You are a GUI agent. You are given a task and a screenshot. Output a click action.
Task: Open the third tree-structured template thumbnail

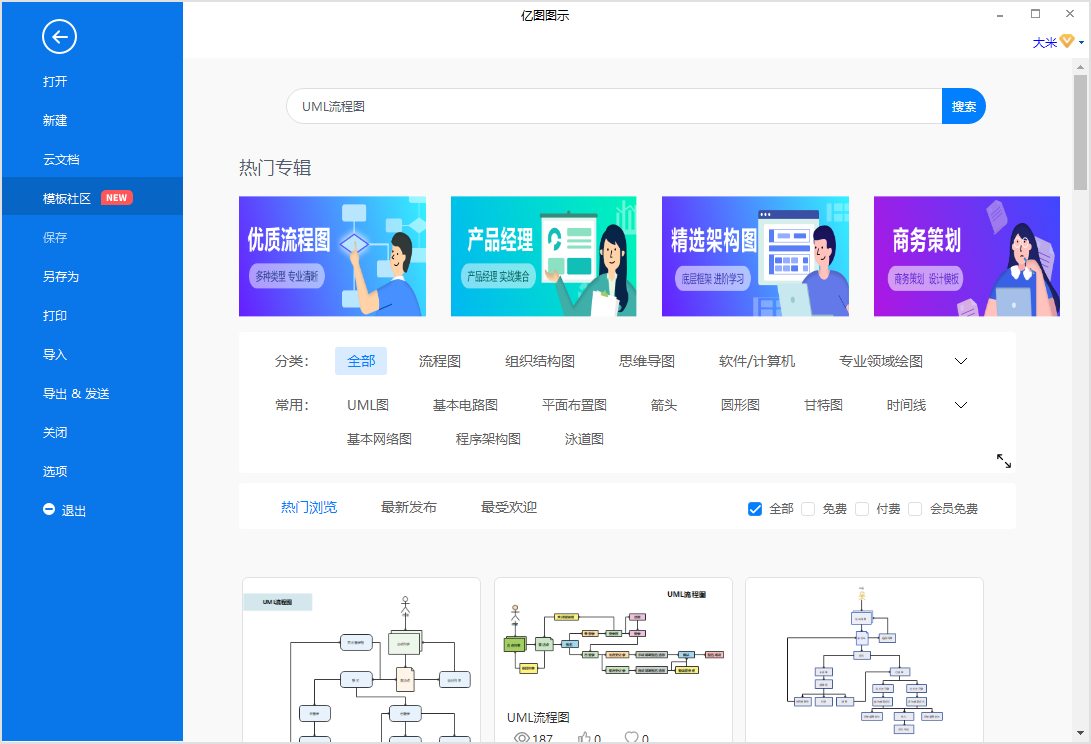tap(864, 660)
